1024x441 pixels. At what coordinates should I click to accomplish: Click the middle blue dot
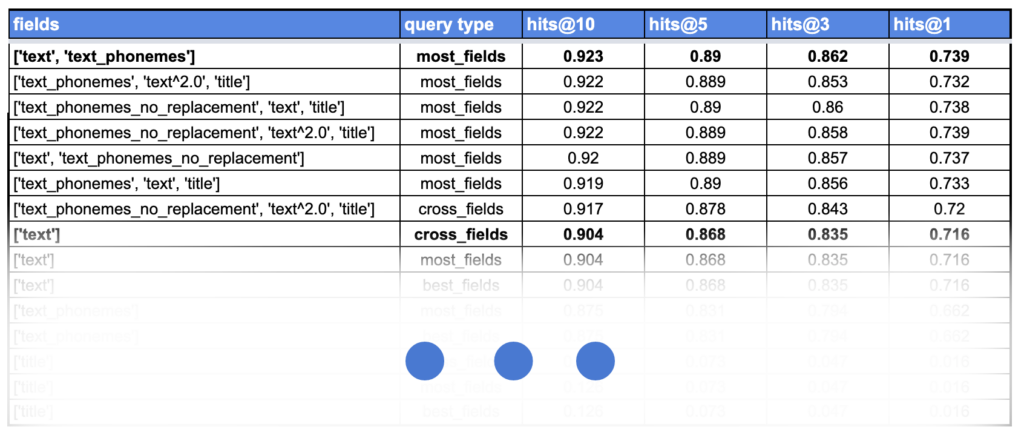513,360
